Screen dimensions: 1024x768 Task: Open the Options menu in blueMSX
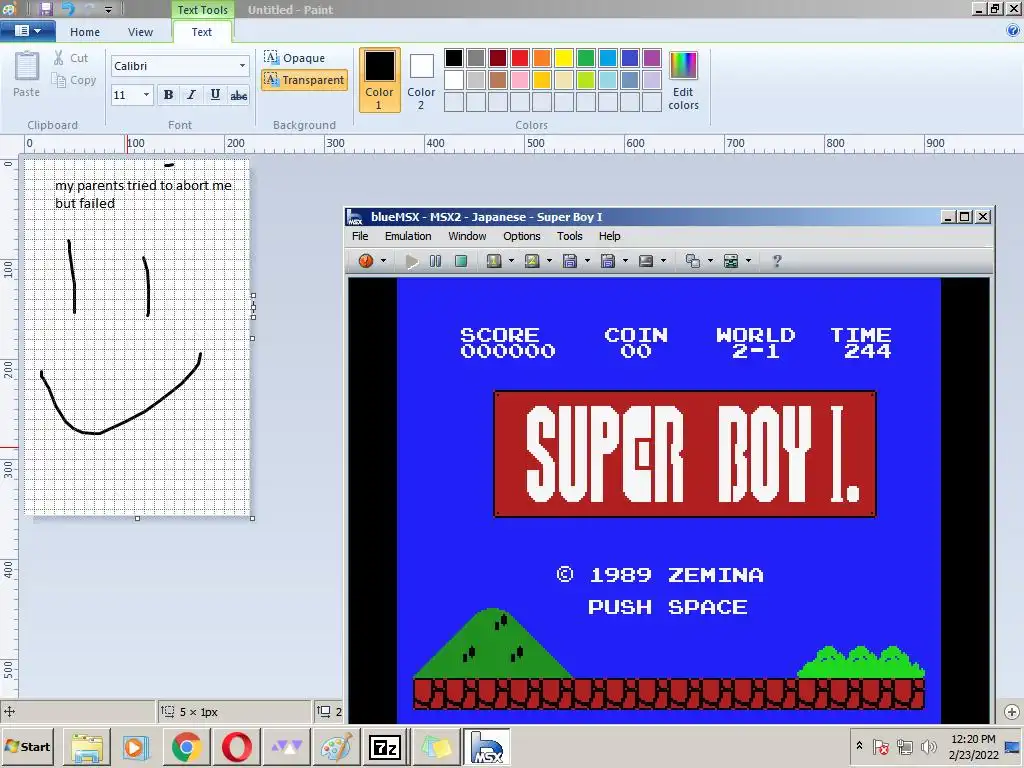(x=521, y=236)
